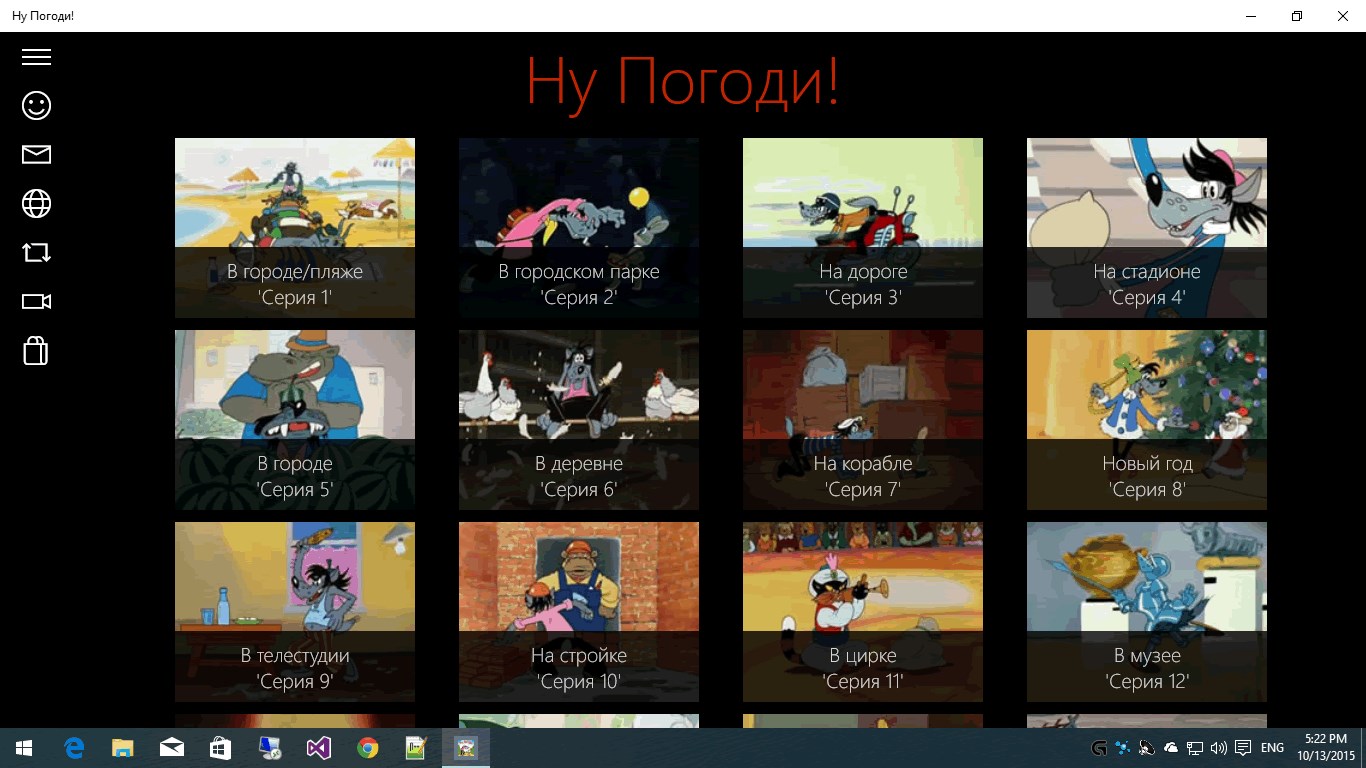The image size is (1366, 768).
Task: Click the Logitech G tray icon
Action: 1099,748
